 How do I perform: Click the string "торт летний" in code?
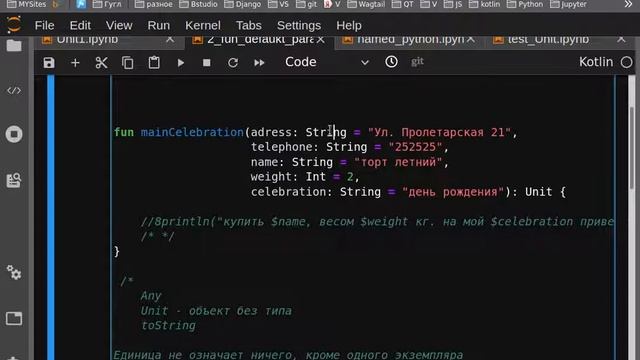[x=398, y=162]
